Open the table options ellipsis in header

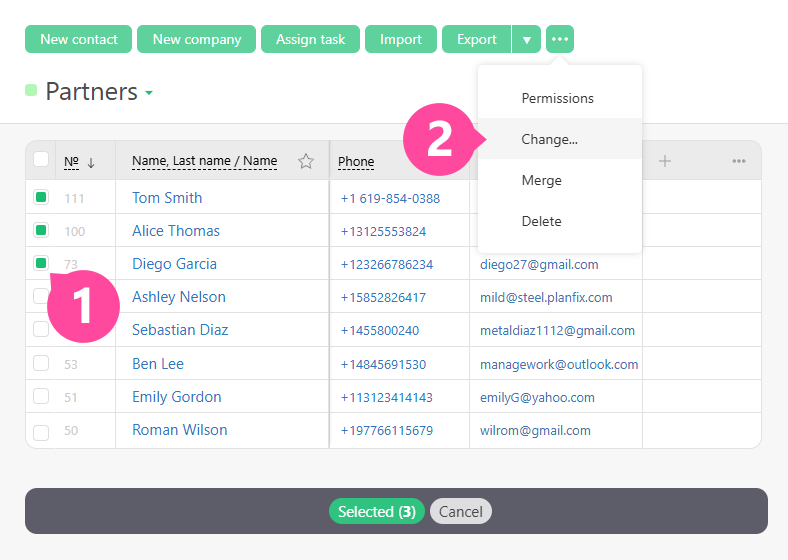point(738,161)
